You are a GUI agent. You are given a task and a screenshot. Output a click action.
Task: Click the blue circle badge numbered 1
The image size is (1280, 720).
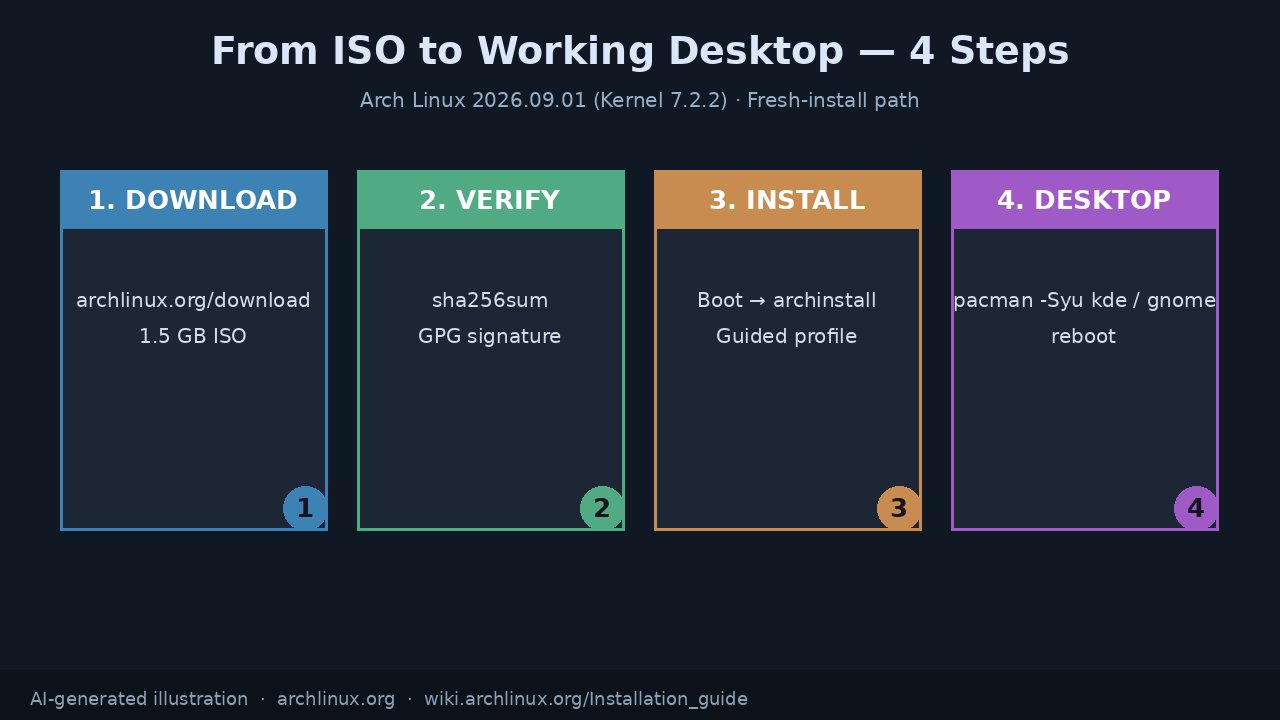tap(305, 508)
